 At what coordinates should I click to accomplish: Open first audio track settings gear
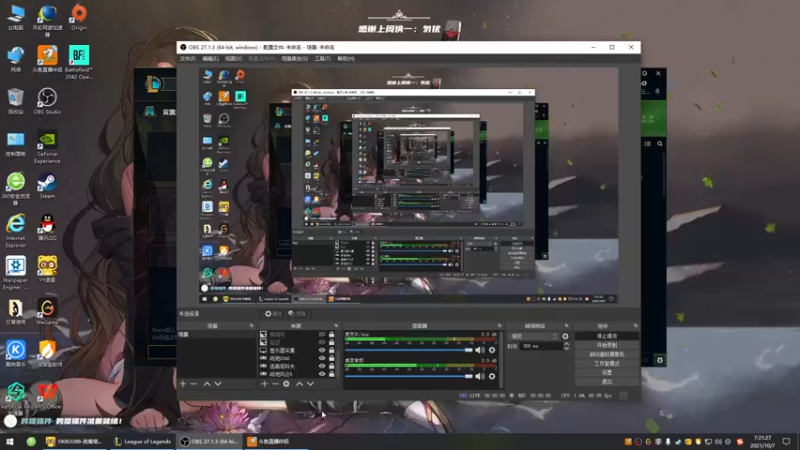[492, 350]
